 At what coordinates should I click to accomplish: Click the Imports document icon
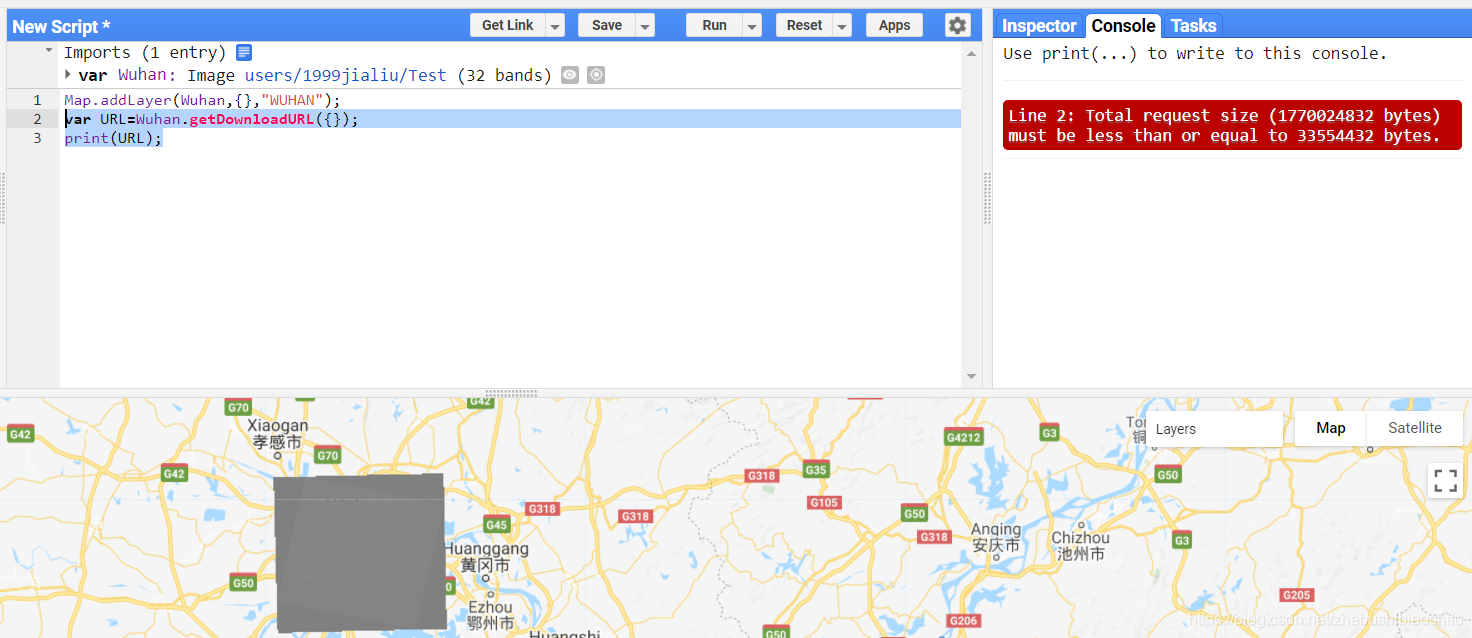click(244, 53)
